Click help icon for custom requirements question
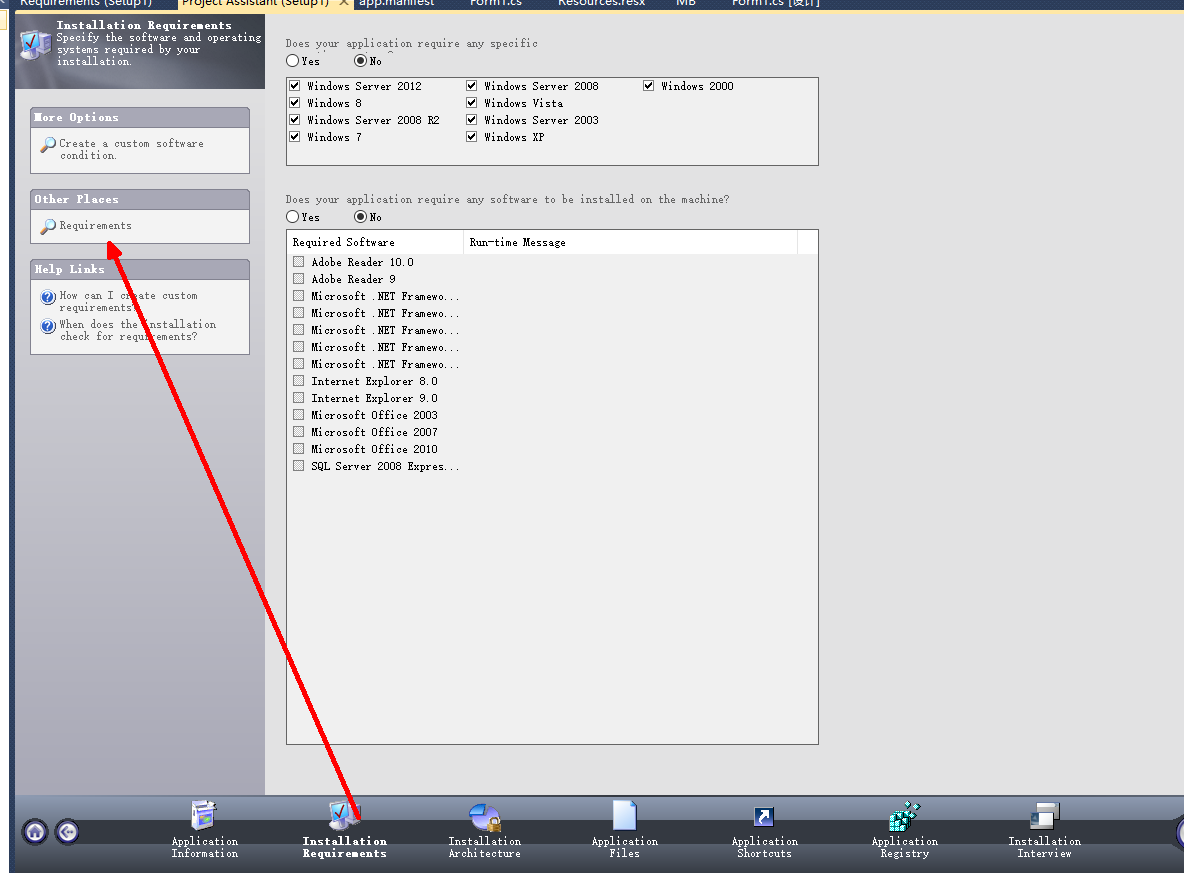The width and height of the screenshot is (1184, 873). point(48,297)
